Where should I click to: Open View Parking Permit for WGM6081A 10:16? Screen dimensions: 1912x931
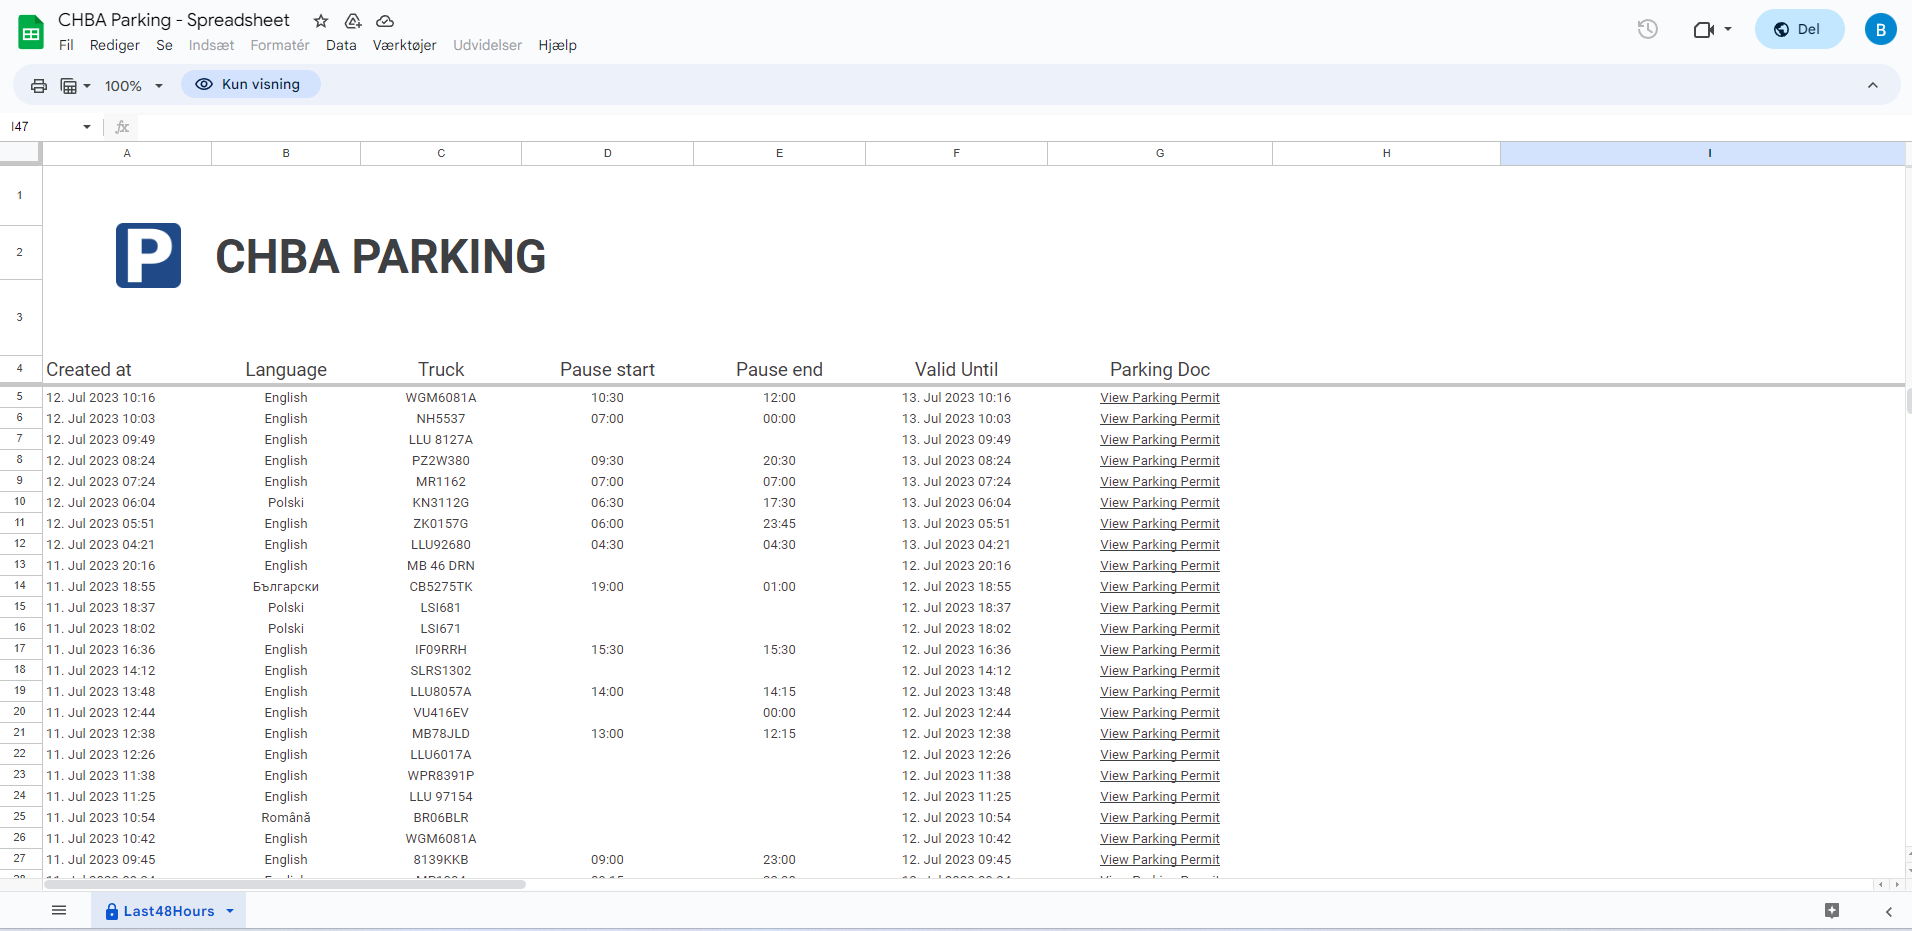1160,398
